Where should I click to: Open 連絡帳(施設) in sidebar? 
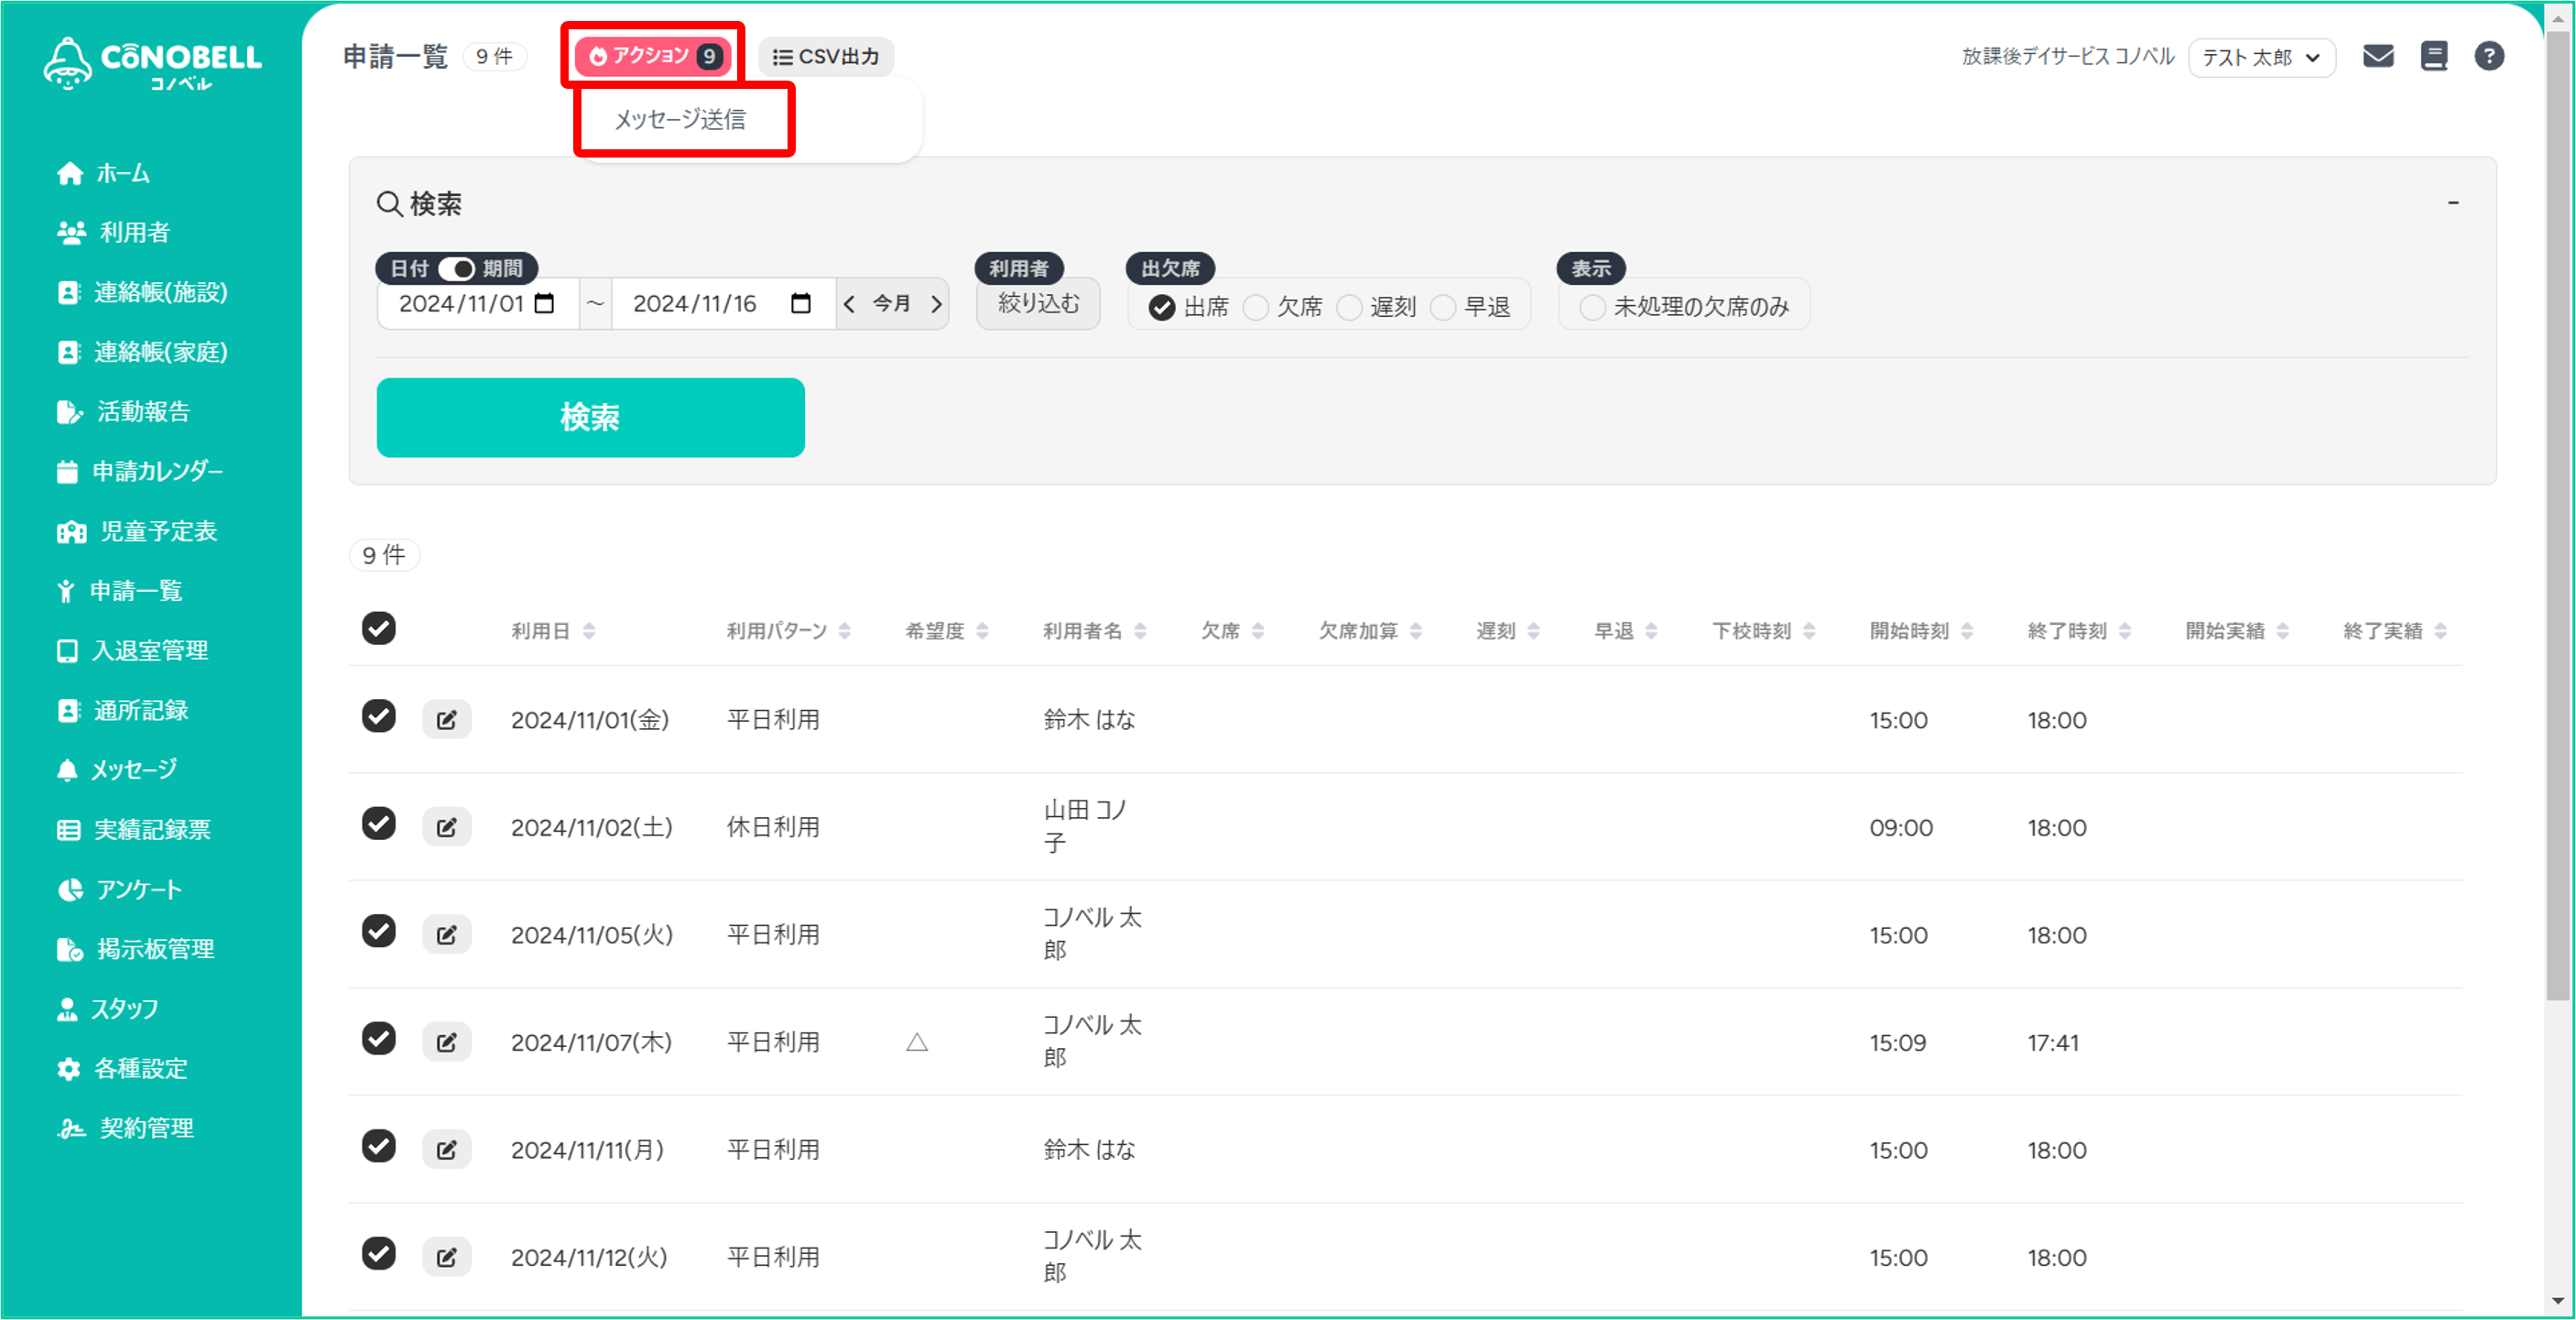[143, 292]
